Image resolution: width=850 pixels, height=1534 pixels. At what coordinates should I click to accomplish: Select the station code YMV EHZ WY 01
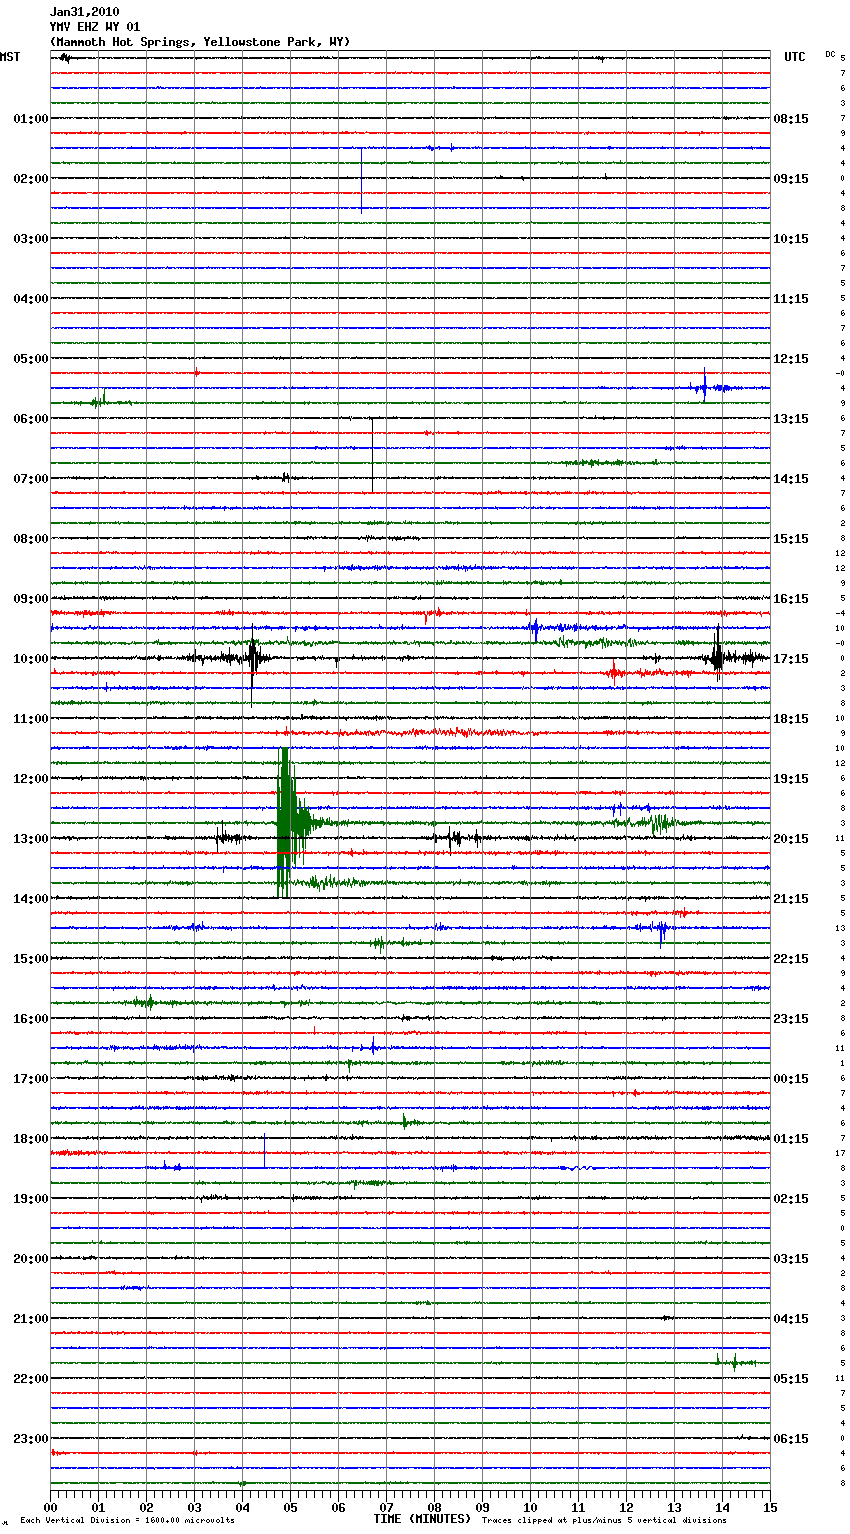coord(95,27)
